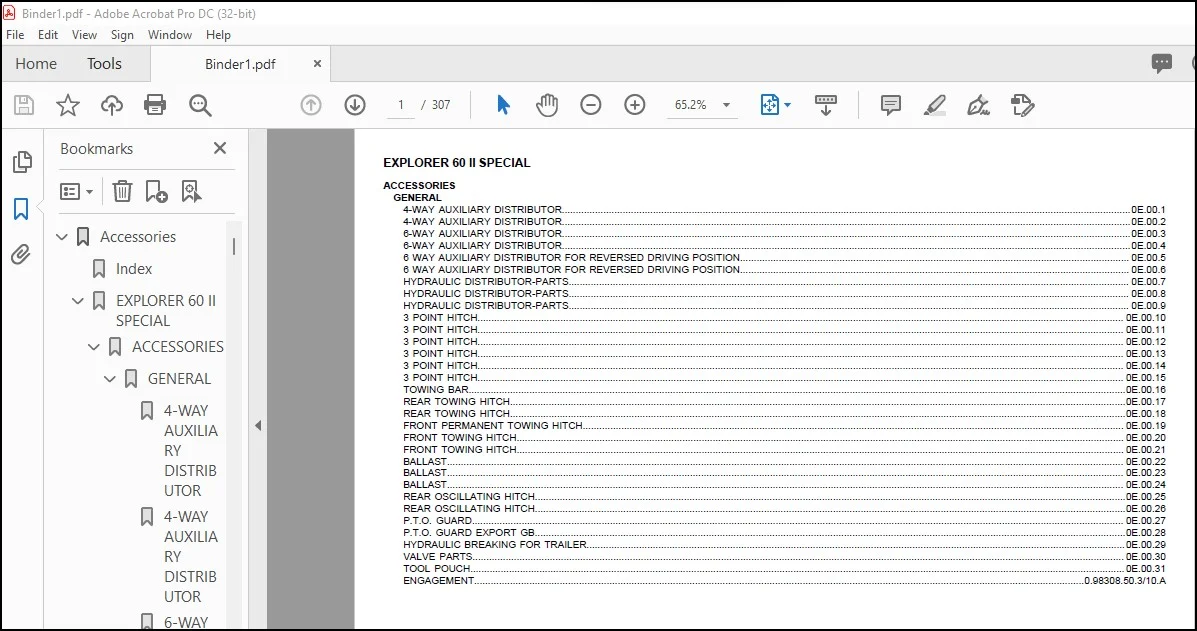Click TOWING BAR entry in contents
The height and width of the screenshot is (631, 1197).
436,389
